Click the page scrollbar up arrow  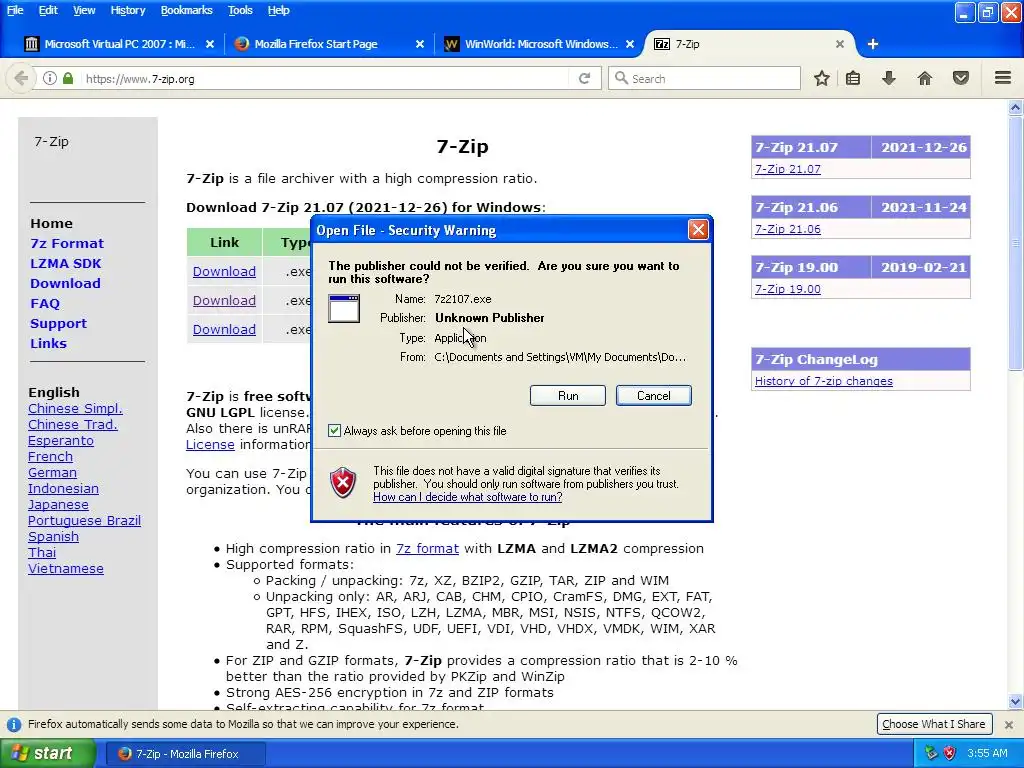pos(1015,108)
